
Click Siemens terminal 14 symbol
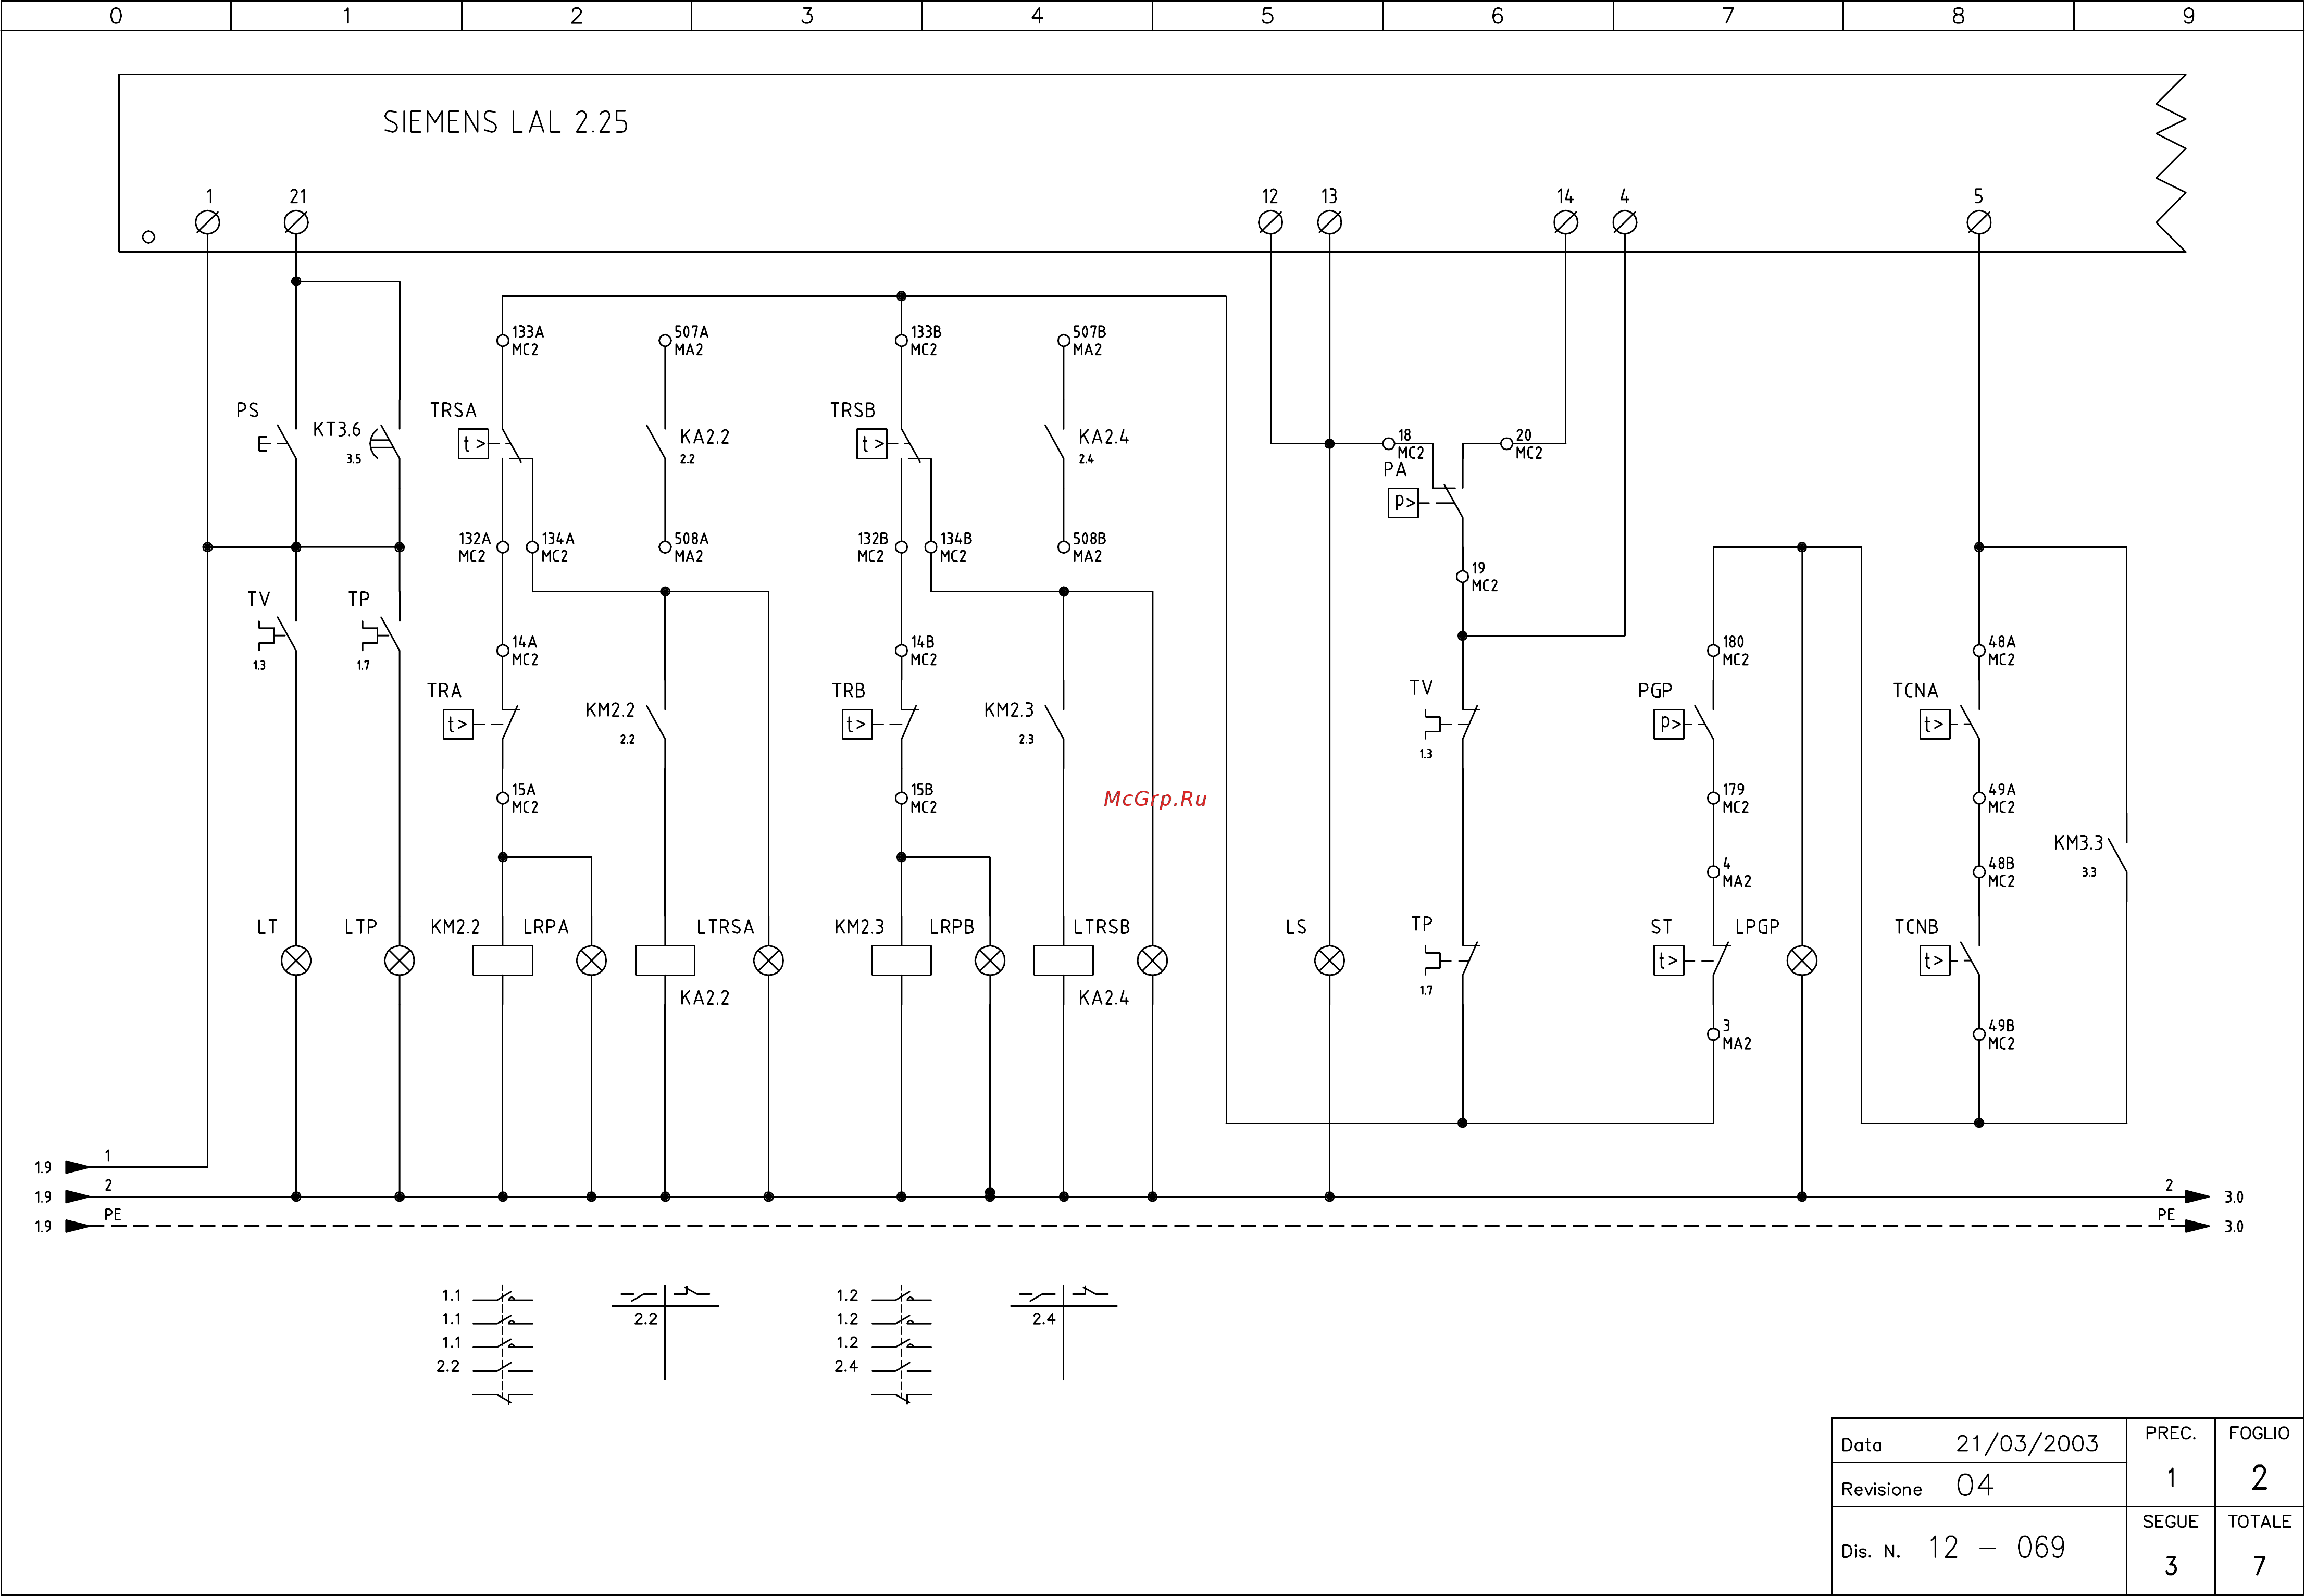1566,222
